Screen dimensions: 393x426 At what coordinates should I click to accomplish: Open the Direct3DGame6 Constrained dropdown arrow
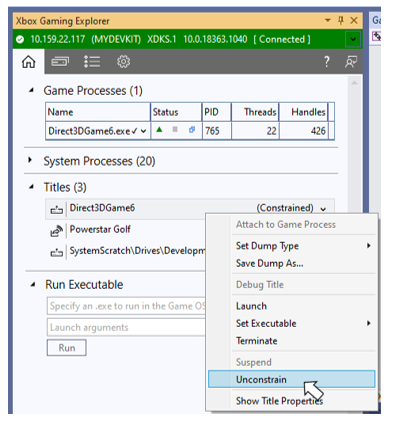pos(323,209)
